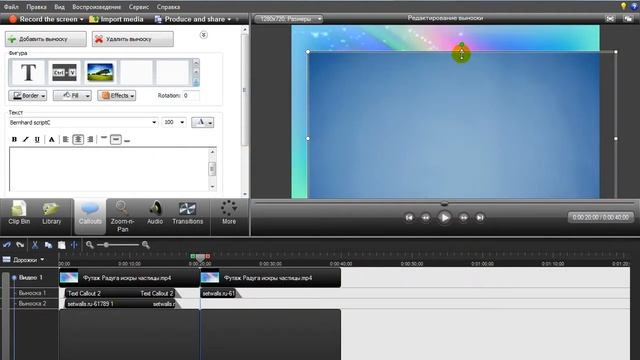640x360 pixels.
Task: Select the Text callout shape
Action: (28, 73)
